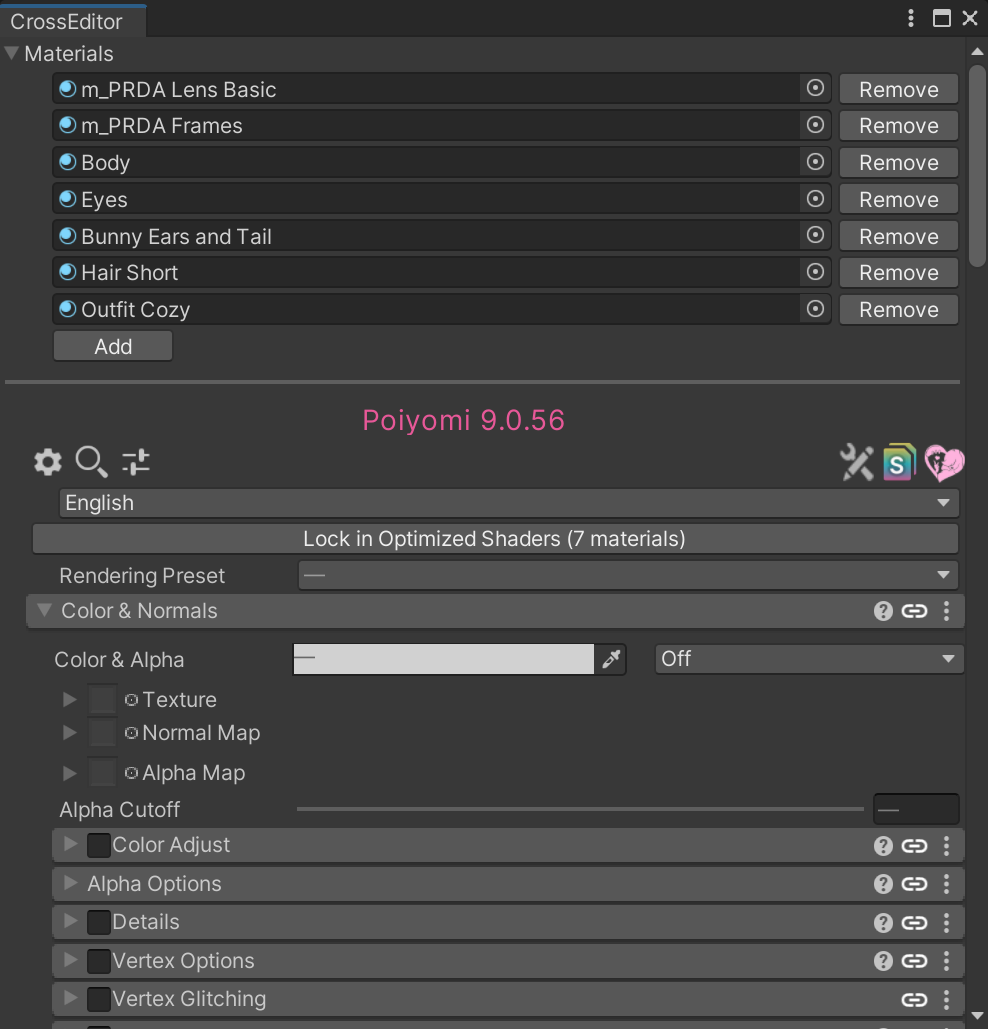Screen dimensions: 988x1029
Task: Click the Poiyomi 9.0.56 title text
Action: 463,420
